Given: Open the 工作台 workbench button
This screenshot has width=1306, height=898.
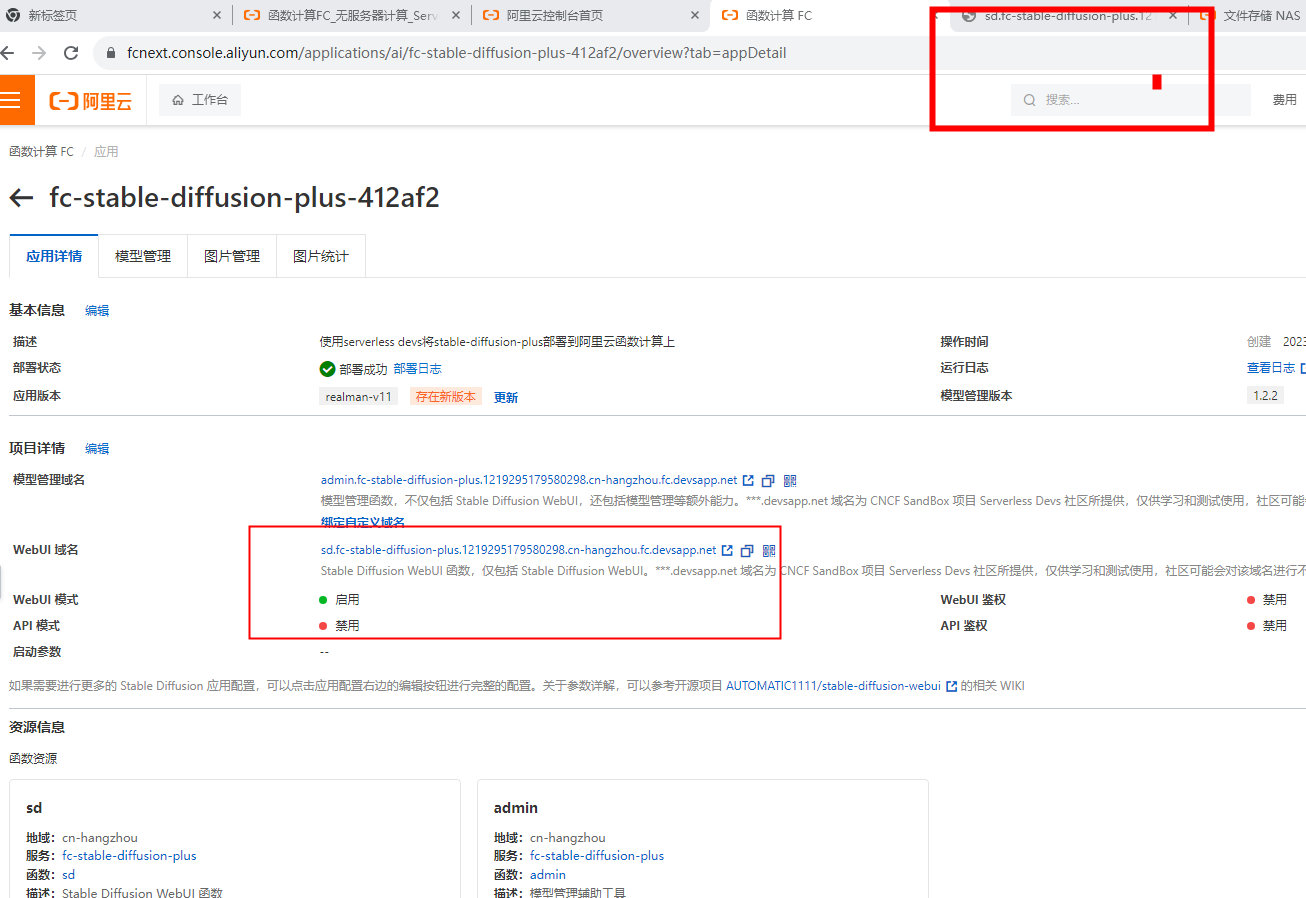Looking at the screenshot, I should coord(200,100).
